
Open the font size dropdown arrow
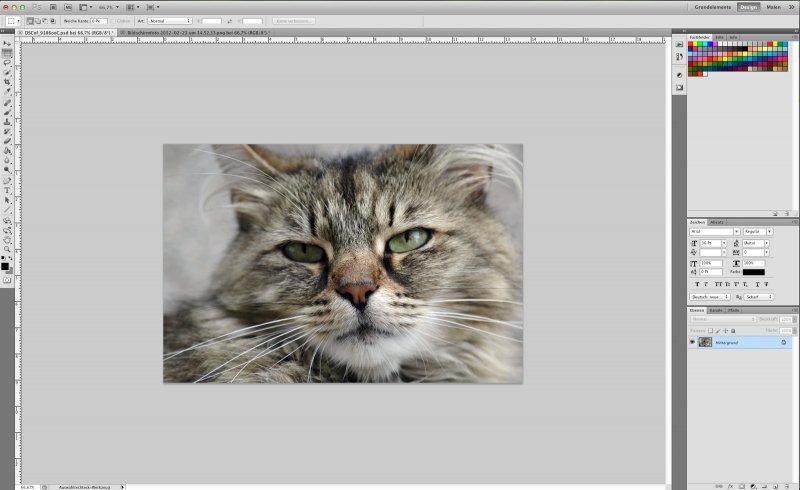tap(724, 243)
